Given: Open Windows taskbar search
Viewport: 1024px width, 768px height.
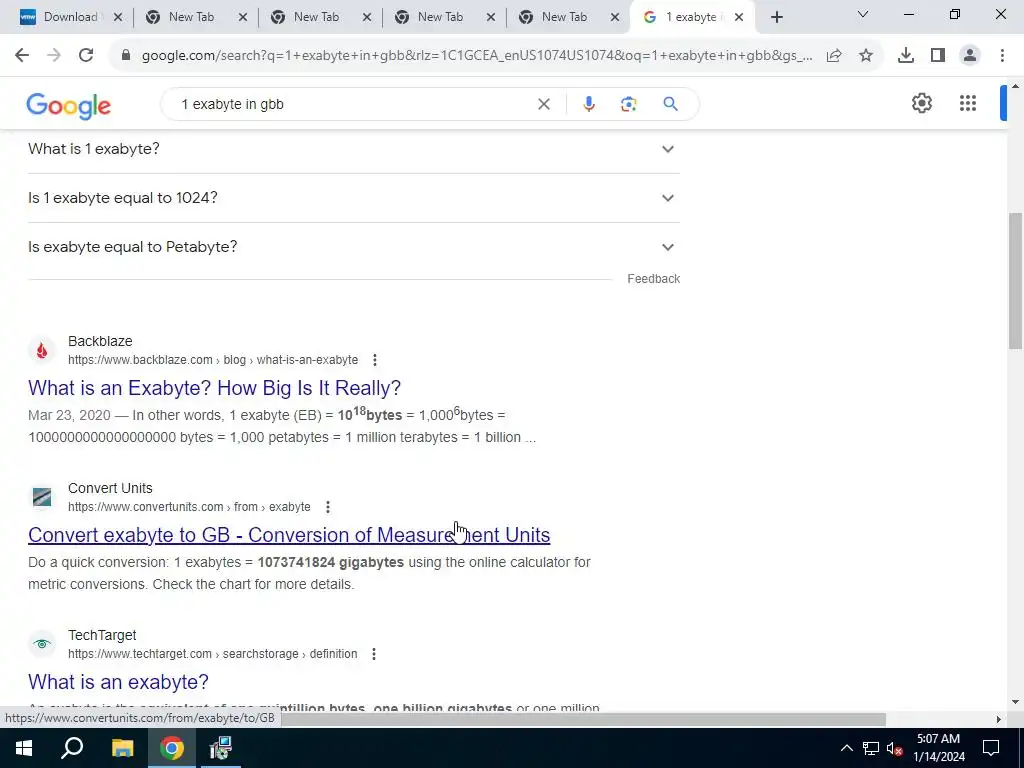Looking at the screenshot, I should tap(72, 748).
